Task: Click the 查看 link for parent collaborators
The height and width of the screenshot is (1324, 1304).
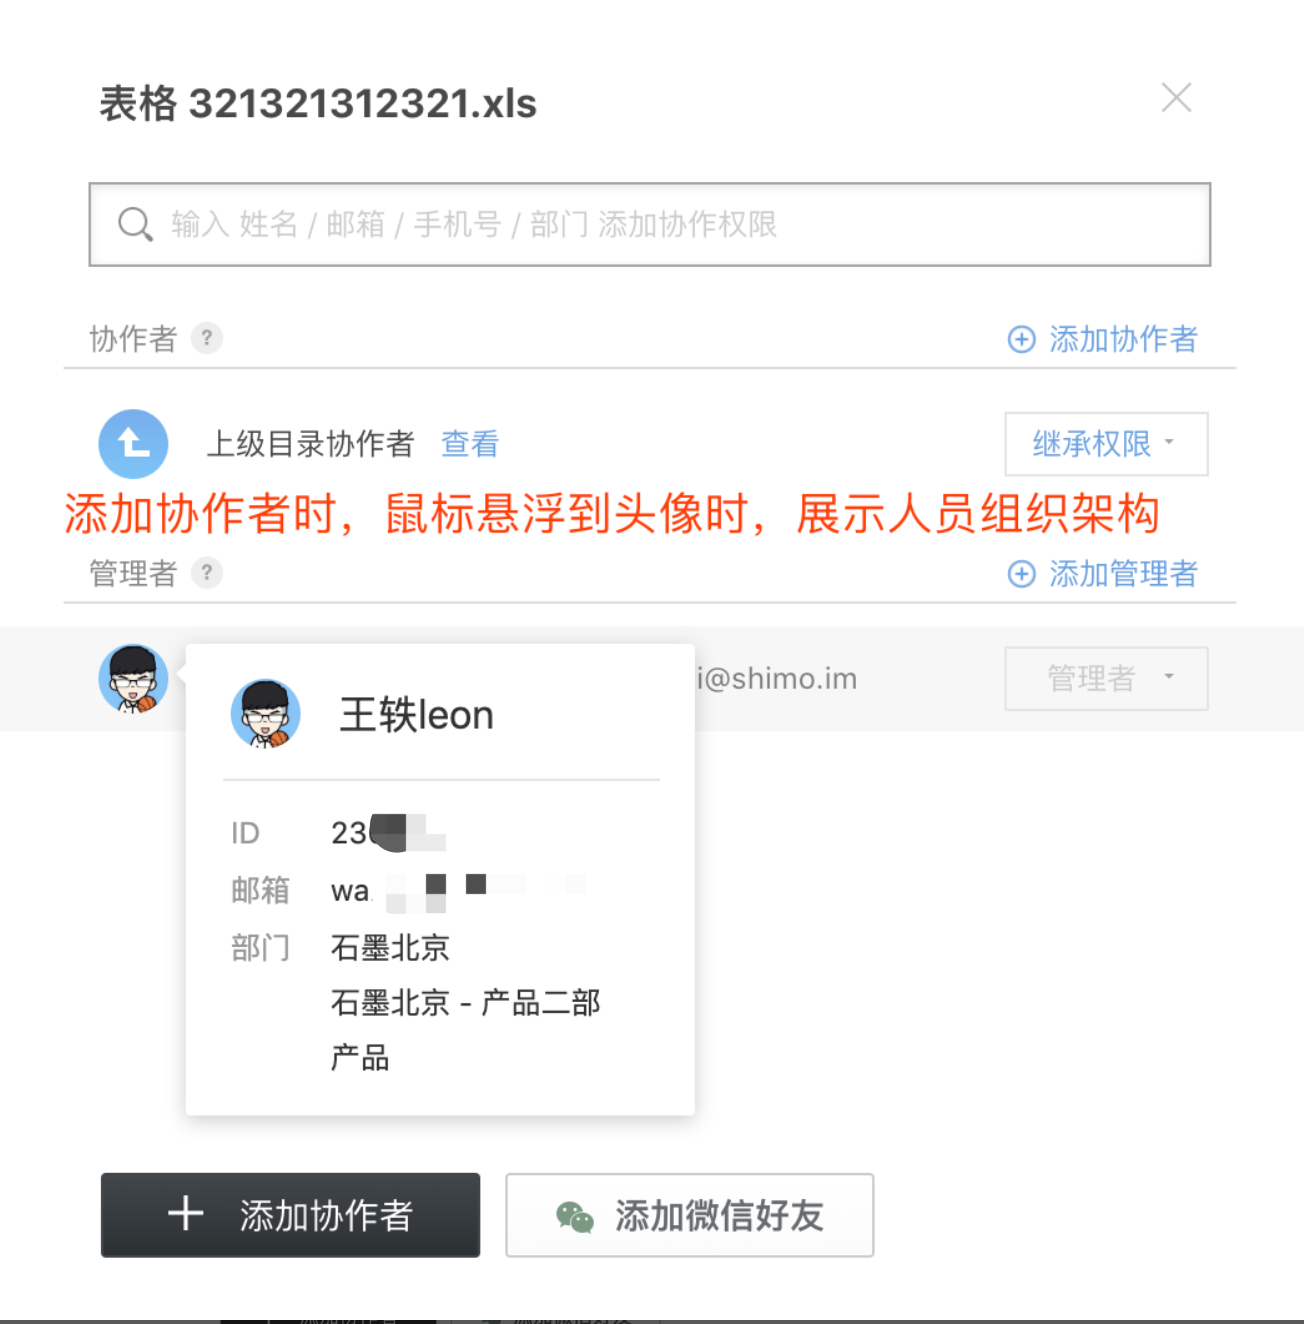Action: point(470,444)
